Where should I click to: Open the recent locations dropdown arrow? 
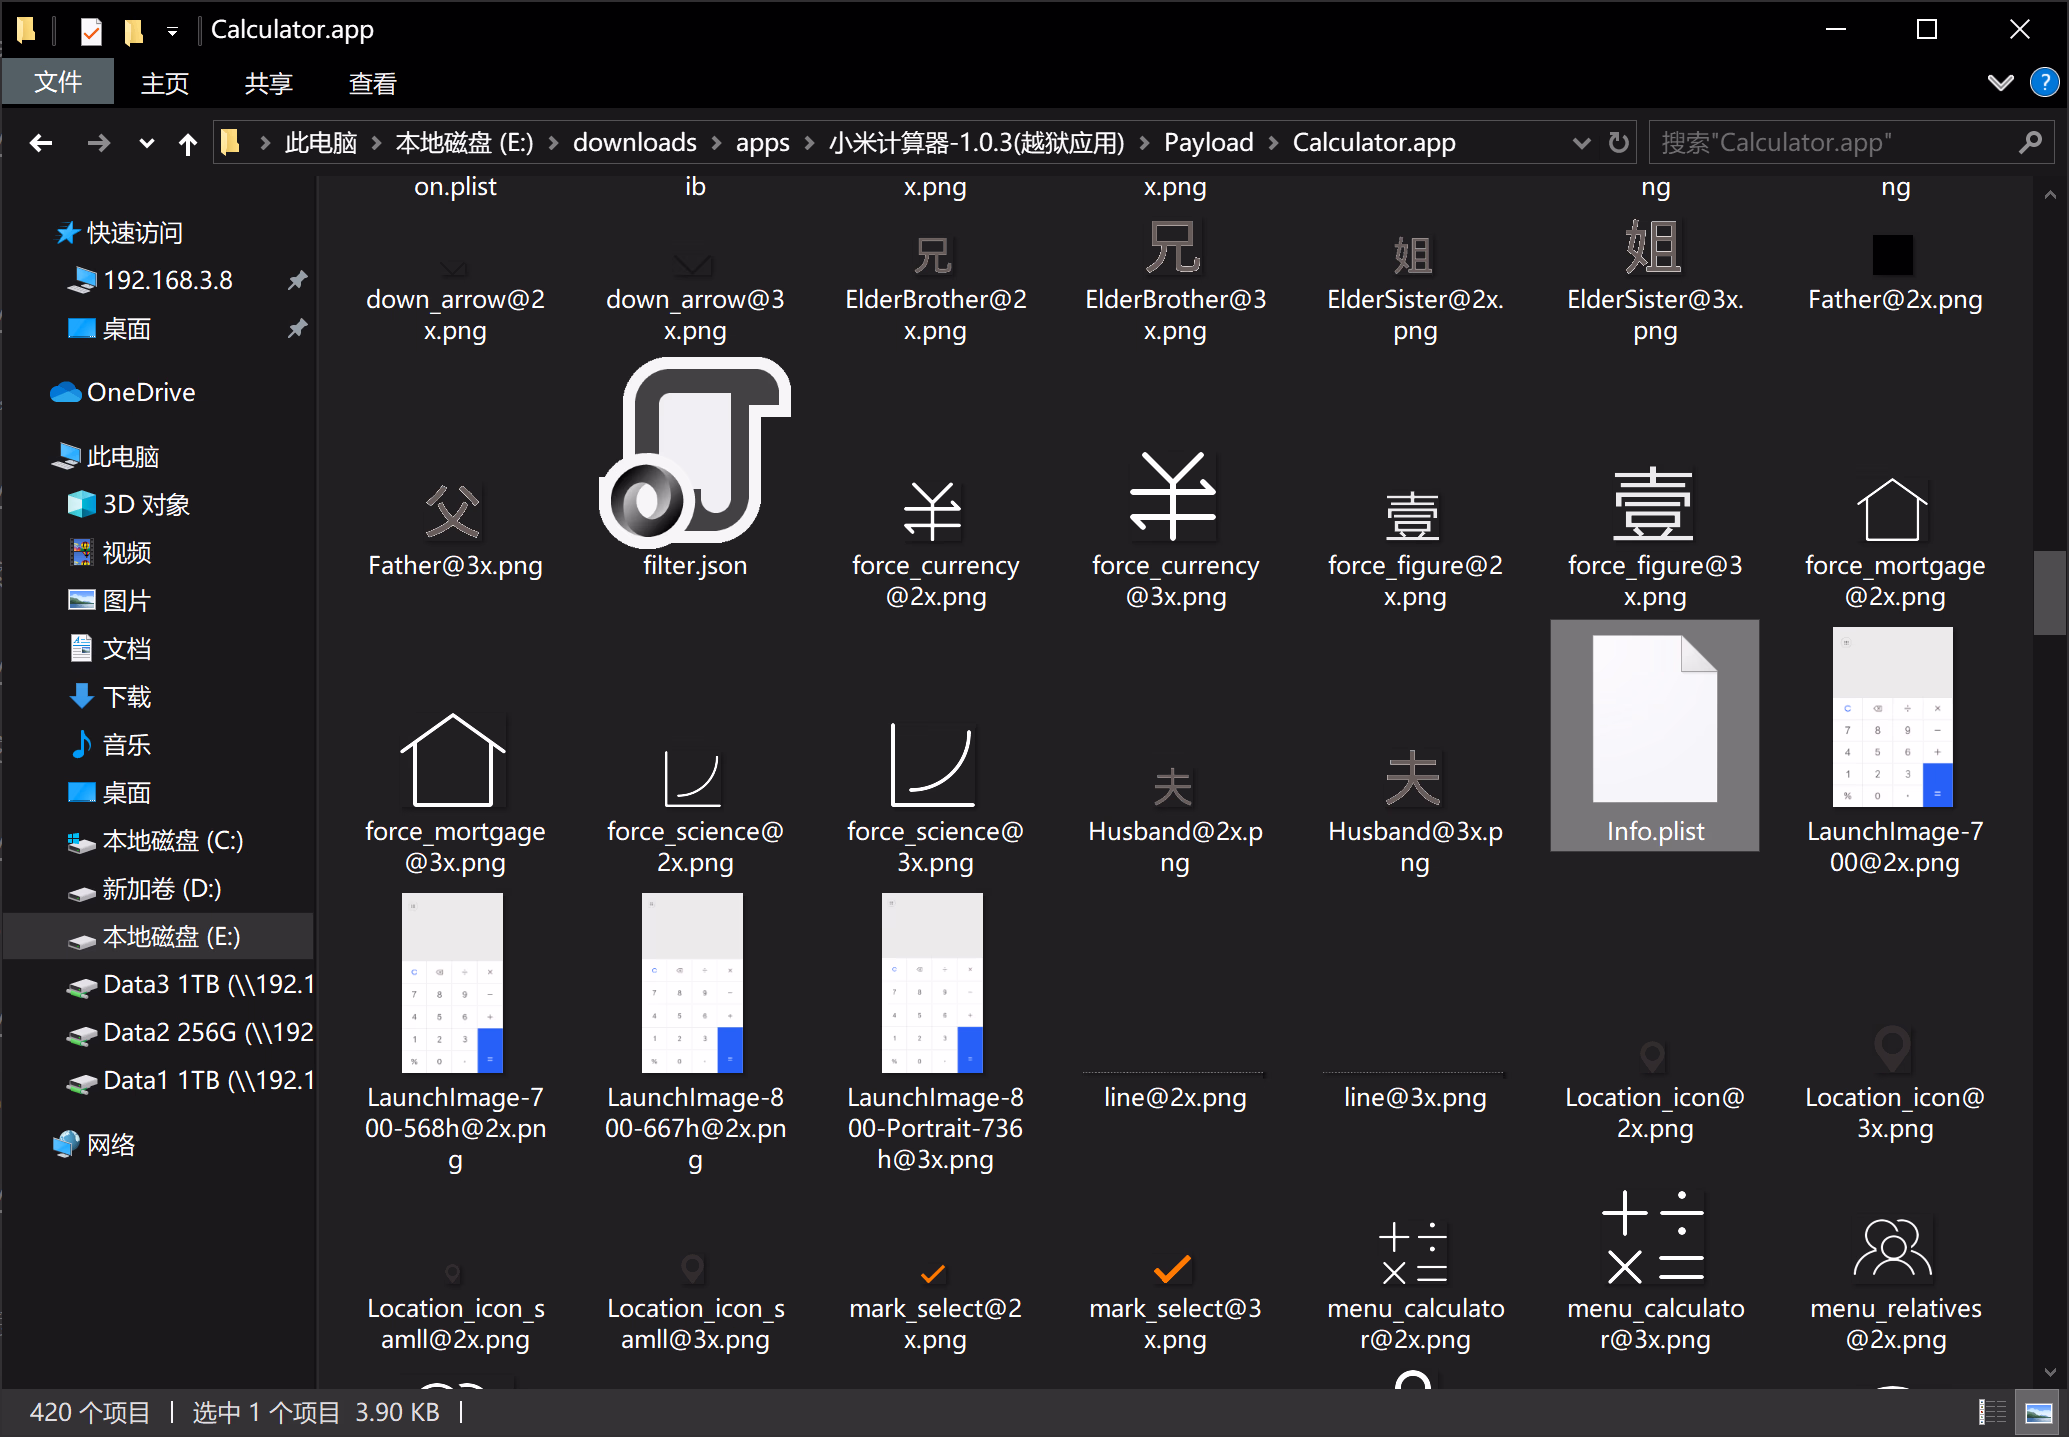tap(147, 143)
